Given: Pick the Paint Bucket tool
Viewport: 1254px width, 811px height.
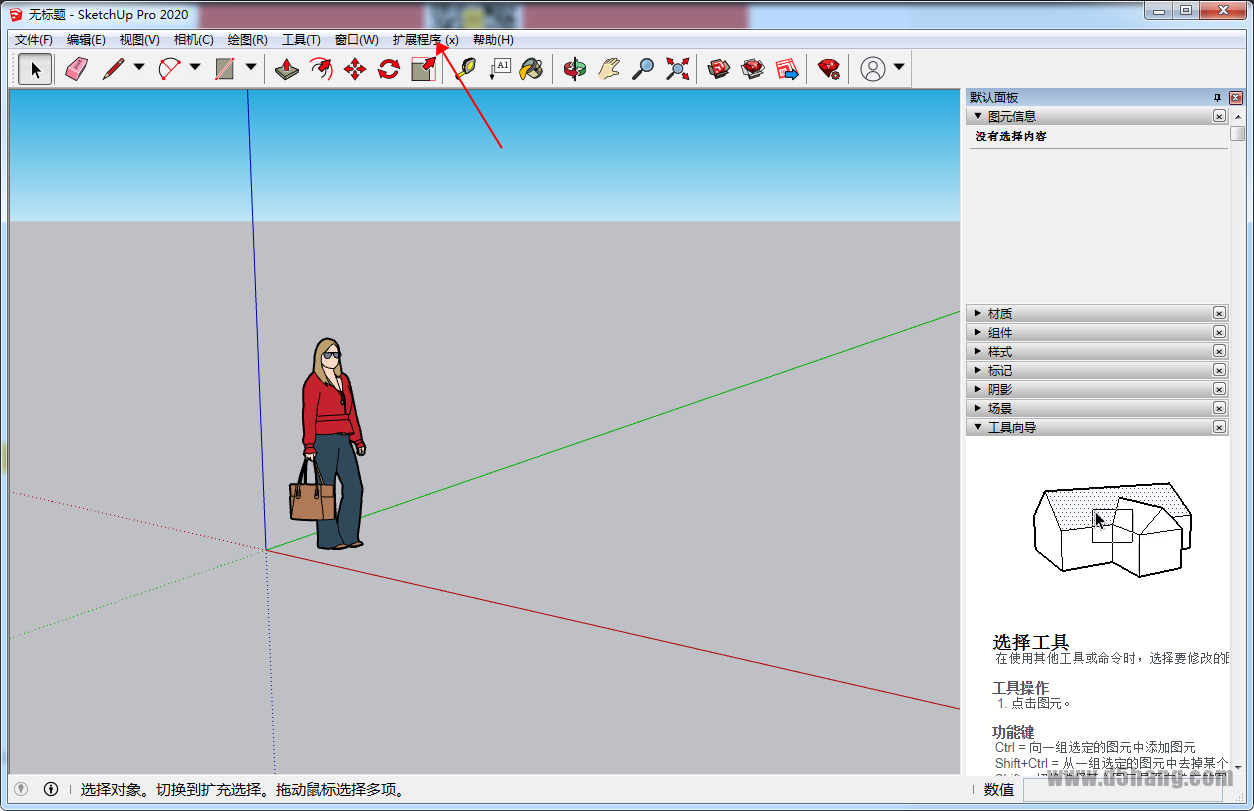Looking at the screenshot, I should tap(532, 68).
